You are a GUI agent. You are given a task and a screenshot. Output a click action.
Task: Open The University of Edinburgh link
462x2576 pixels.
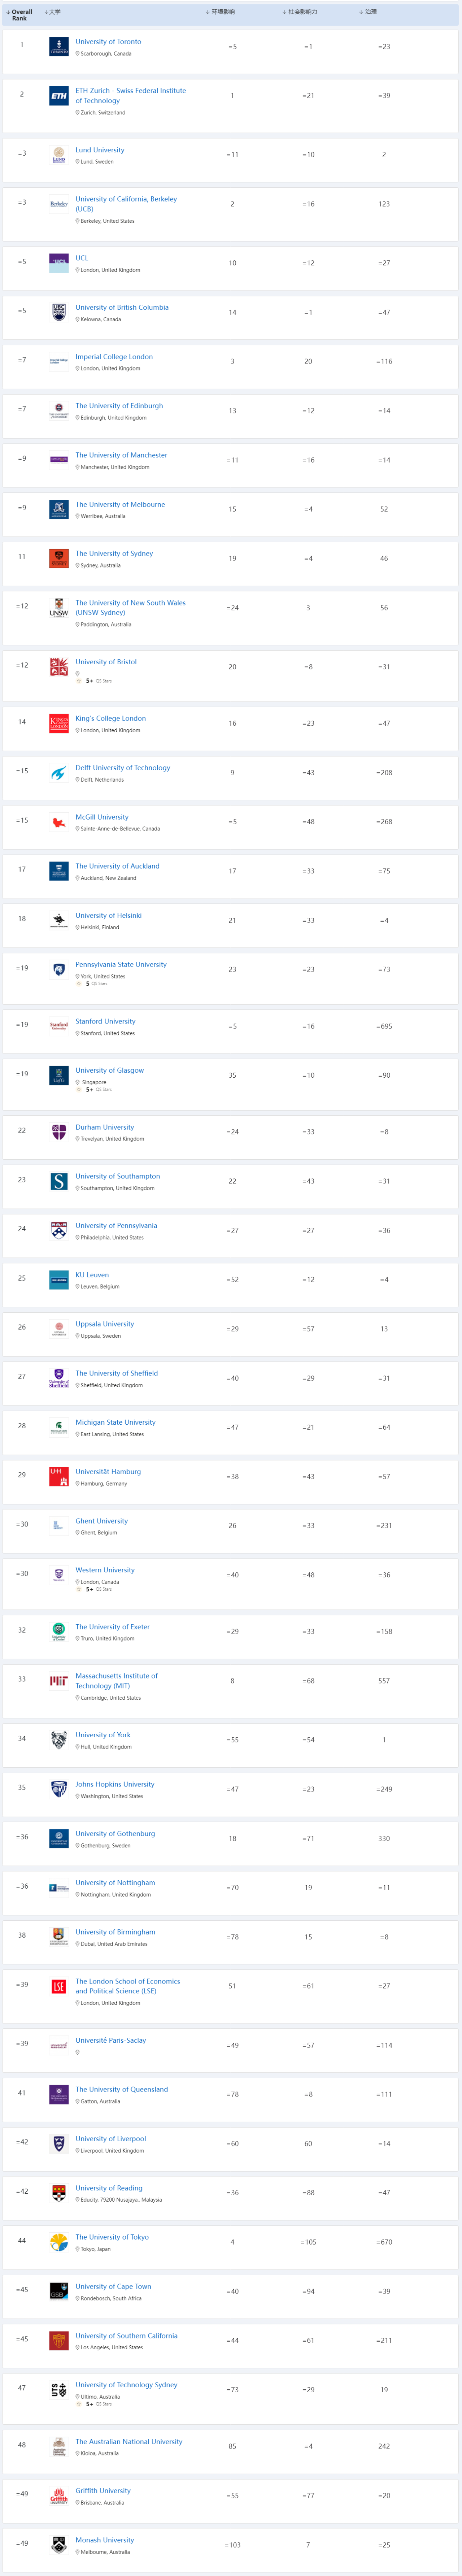tap(119, 406)
